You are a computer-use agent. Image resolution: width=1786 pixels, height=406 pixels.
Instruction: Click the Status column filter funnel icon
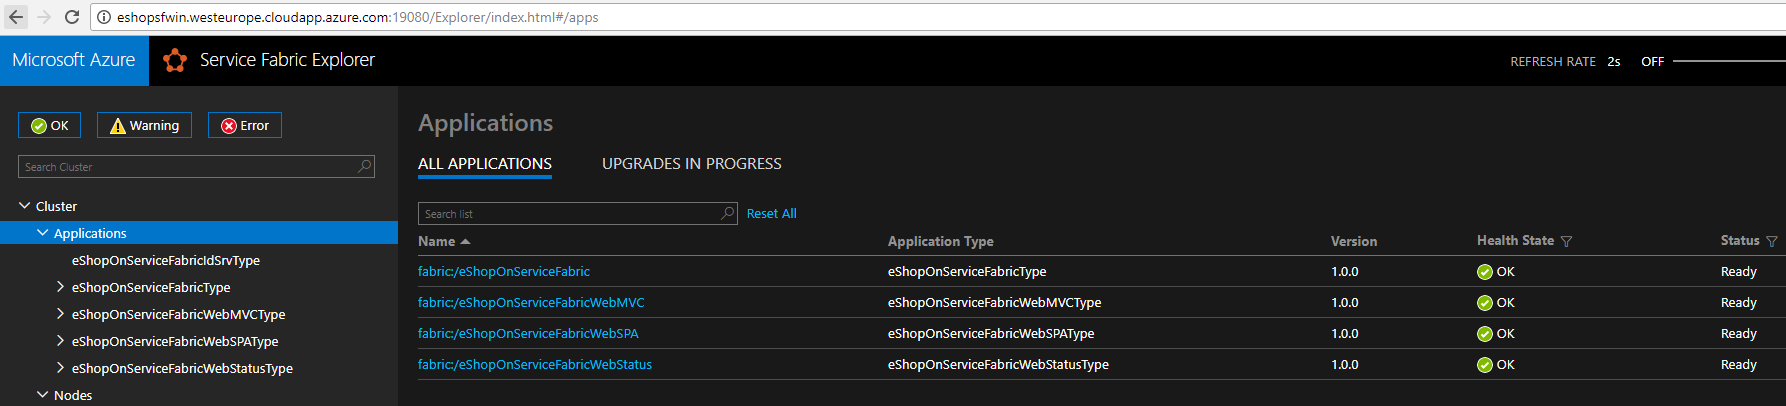coord(1772,241)
